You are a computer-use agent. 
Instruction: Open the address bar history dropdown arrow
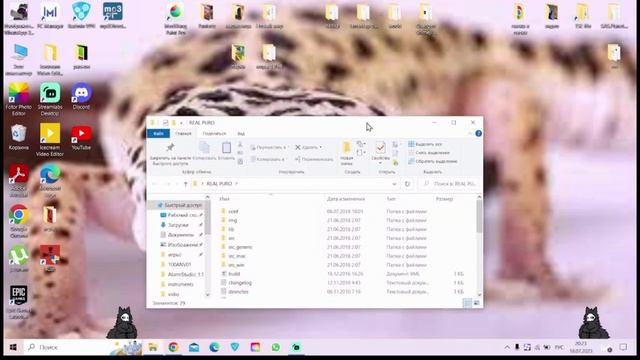coord(394,184)
